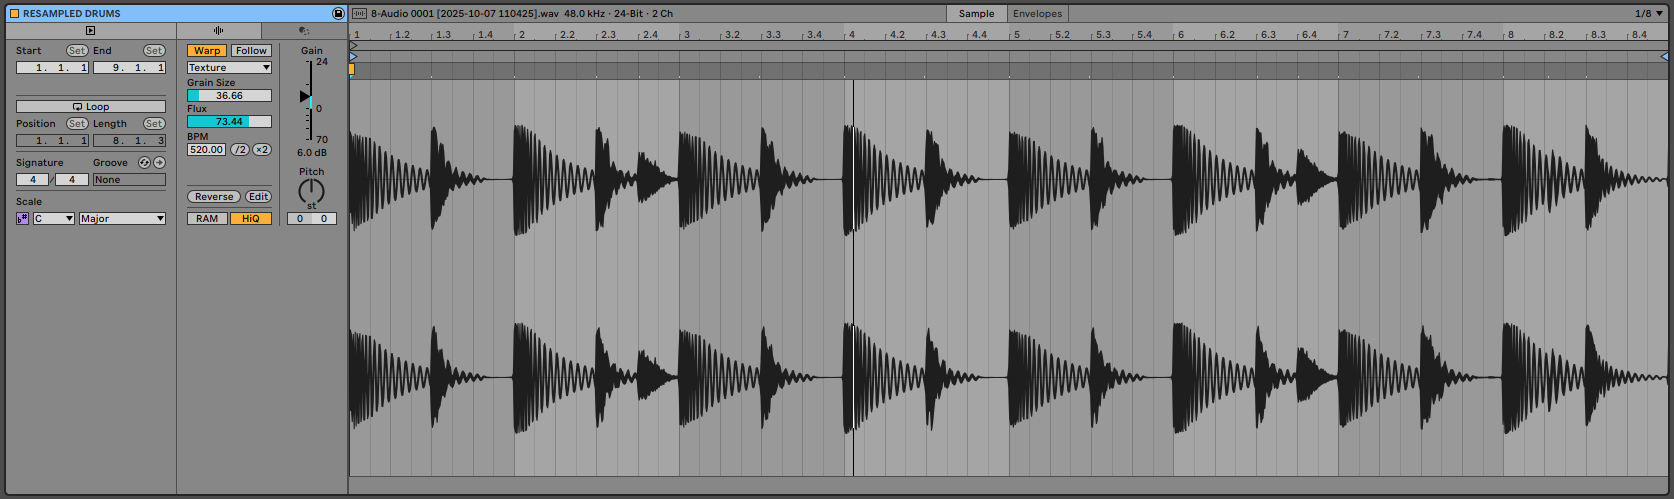Click the BPM 520.00 field

(x=207, y=150)
